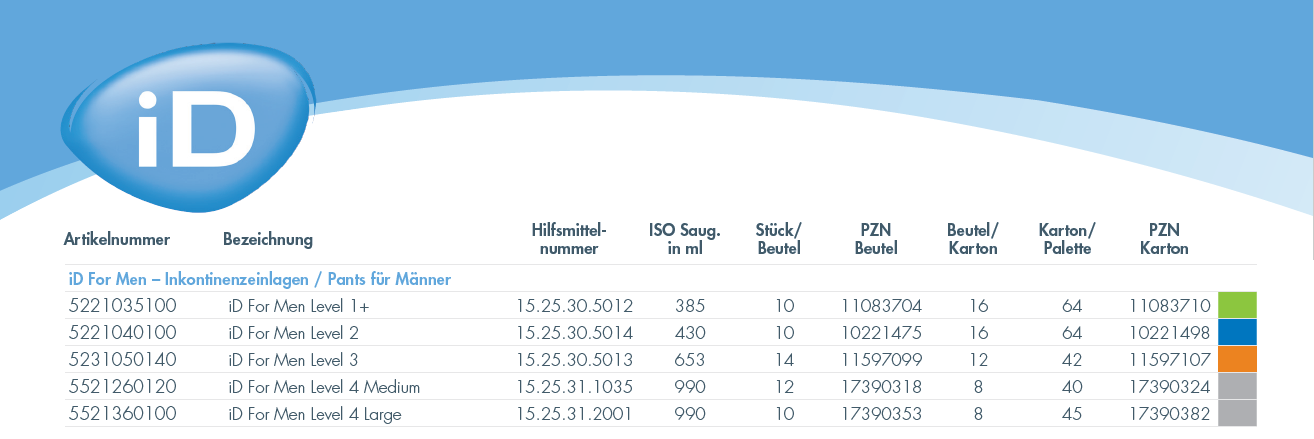
Task: Click the Hilfsmittelnummer column header
Action: coord(569,239)
